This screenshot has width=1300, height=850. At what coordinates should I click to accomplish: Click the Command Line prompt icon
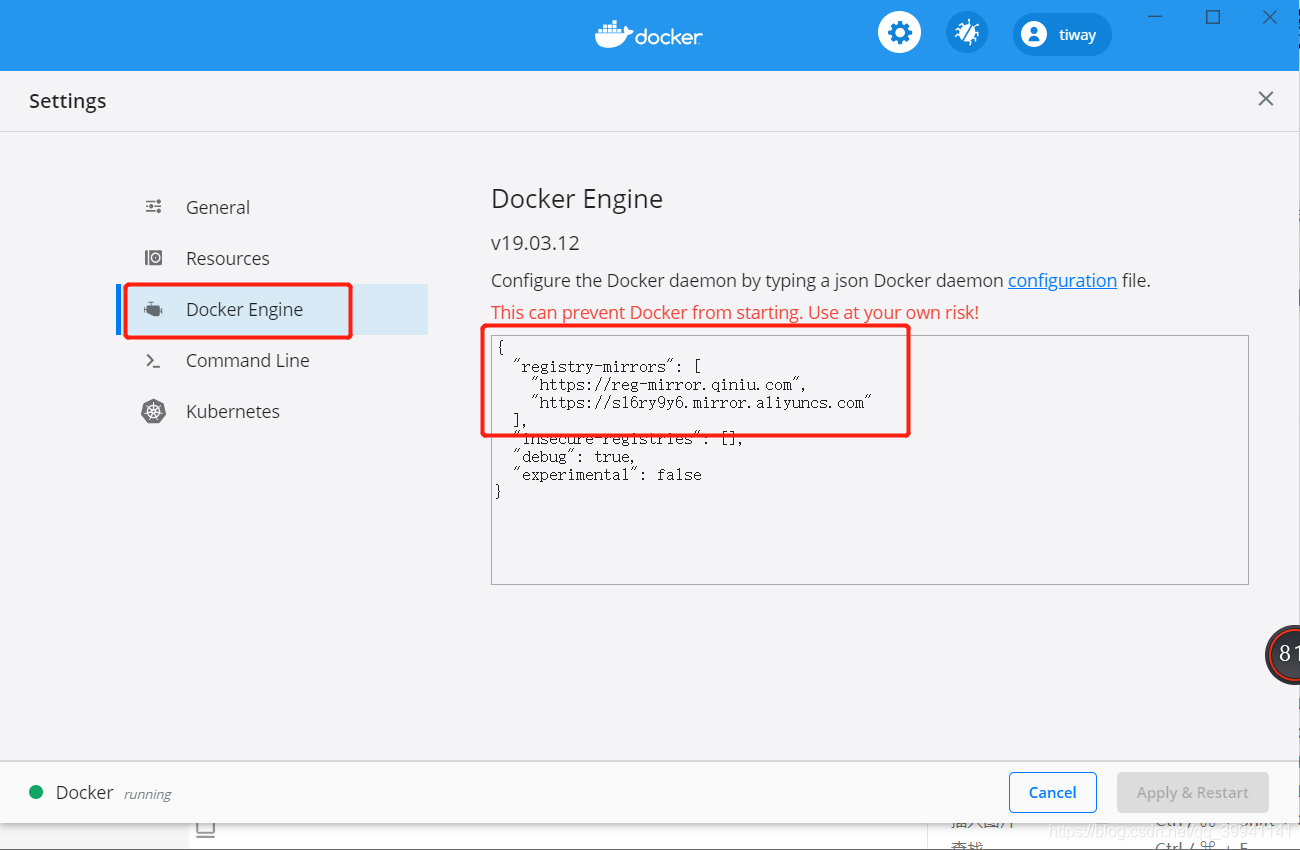pyautogui.click(x=153, y=361)
